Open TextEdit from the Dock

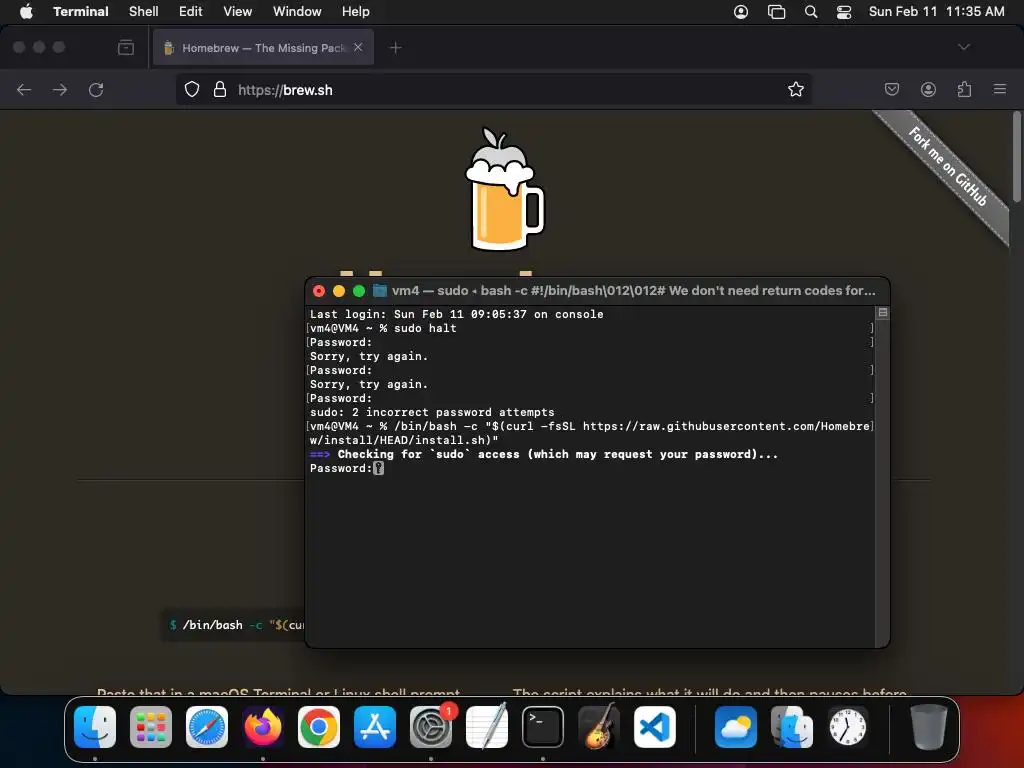pyautogui.click(x=487, y=727)
